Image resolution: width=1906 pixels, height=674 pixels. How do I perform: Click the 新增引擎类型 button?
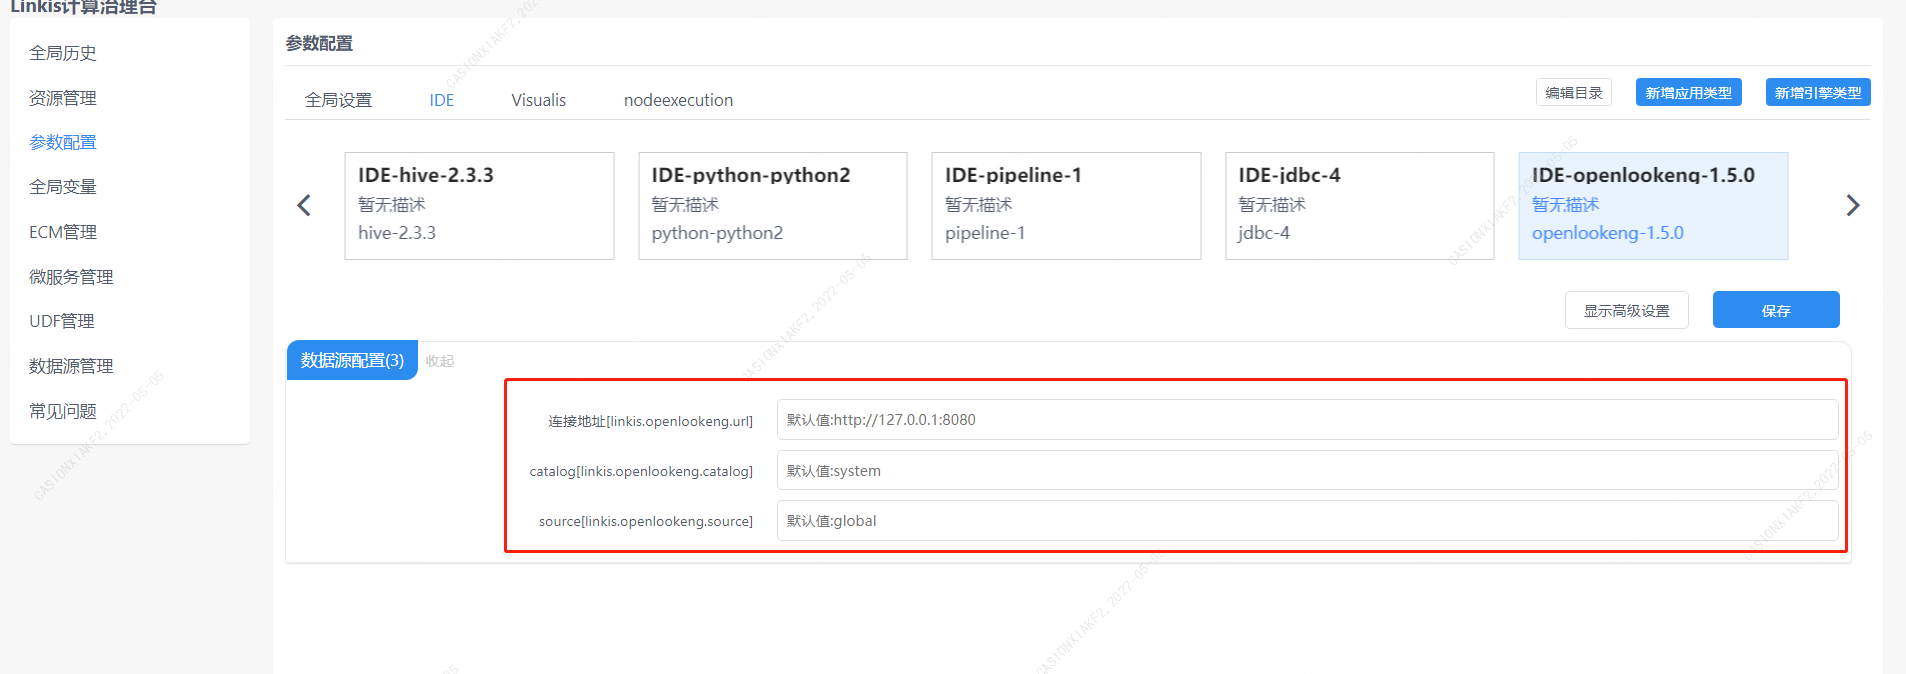pyautogui.click(x=1817, y=92)
